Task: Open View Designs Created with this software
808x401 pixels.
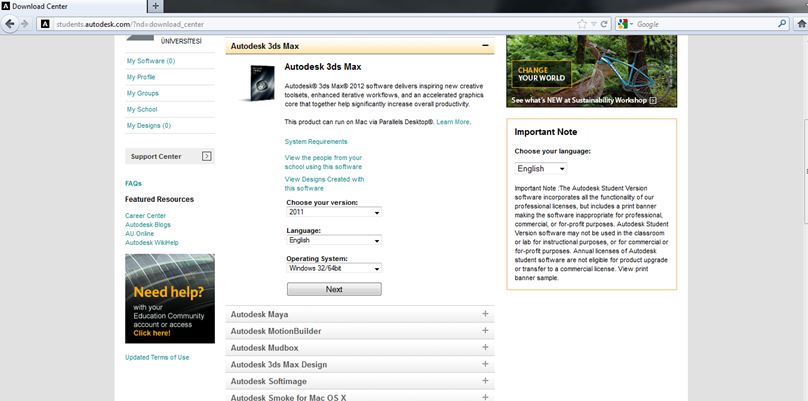Action: [x=325, y=184]
